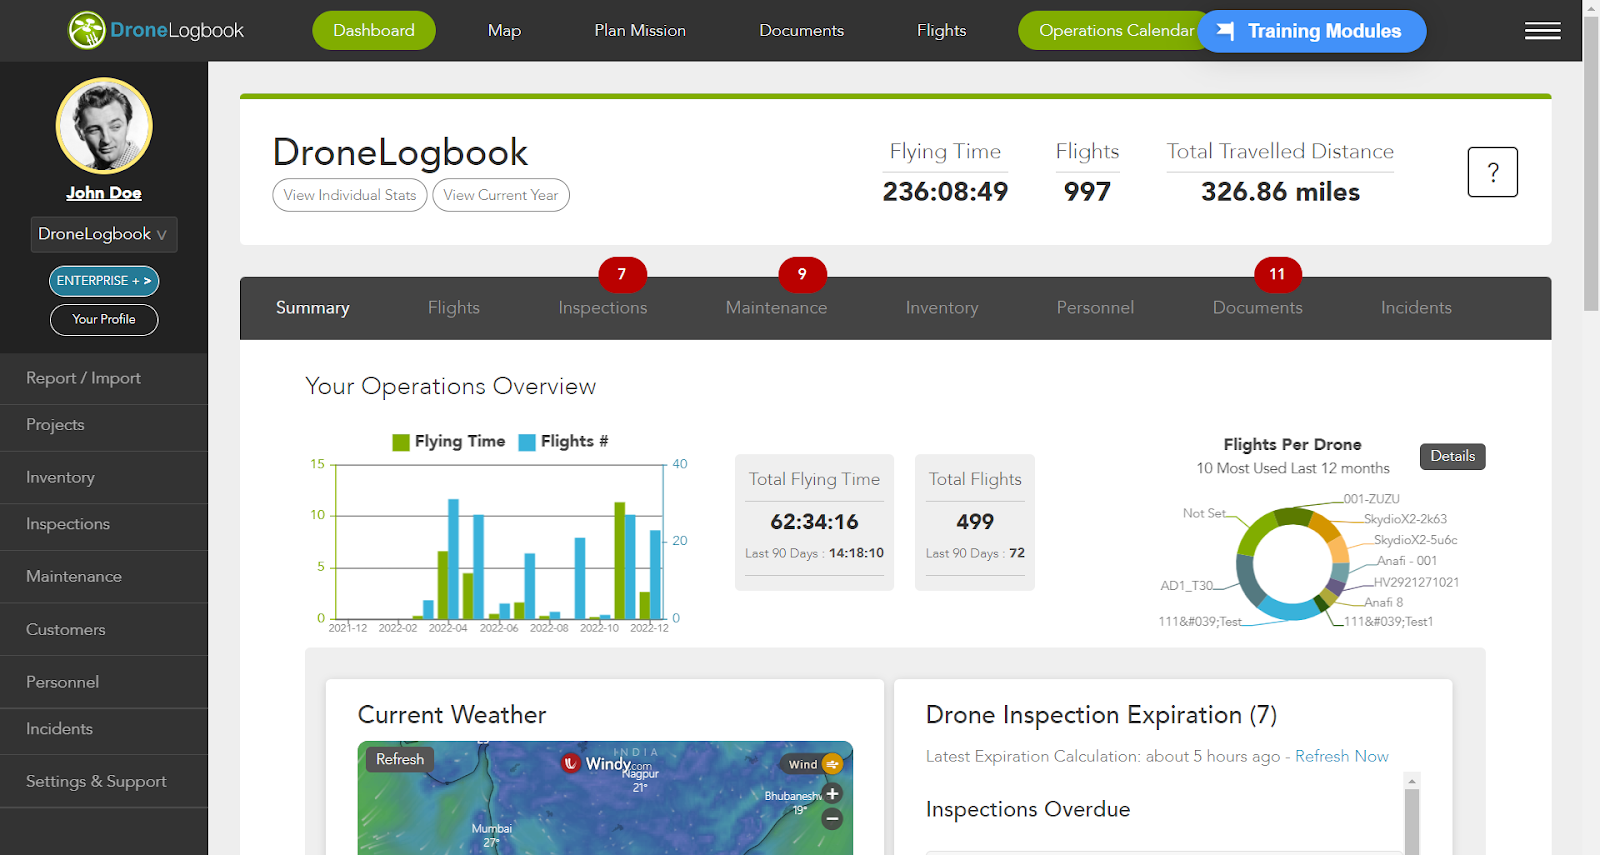Click Inspections Overdue heading
This screenshot has height=855, width=1600.
[x=1028, y=809]
